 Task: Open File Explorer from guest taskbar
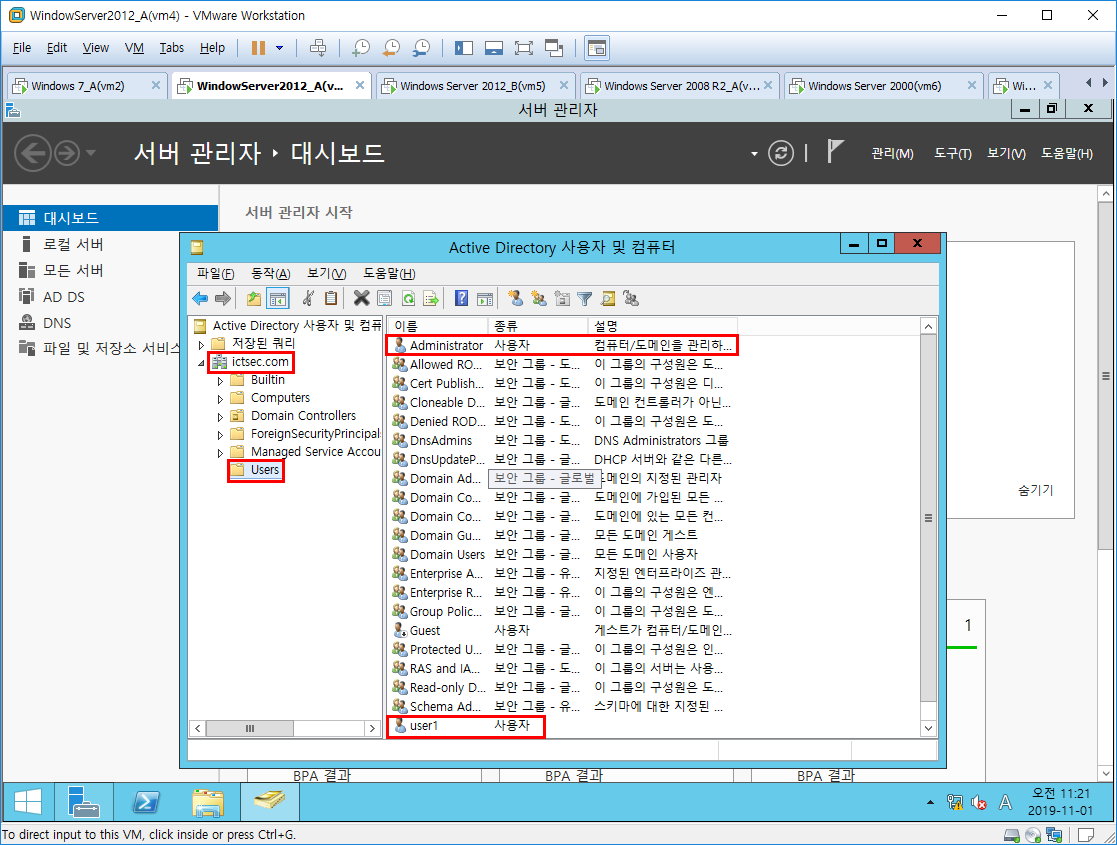tap(208, 802)
